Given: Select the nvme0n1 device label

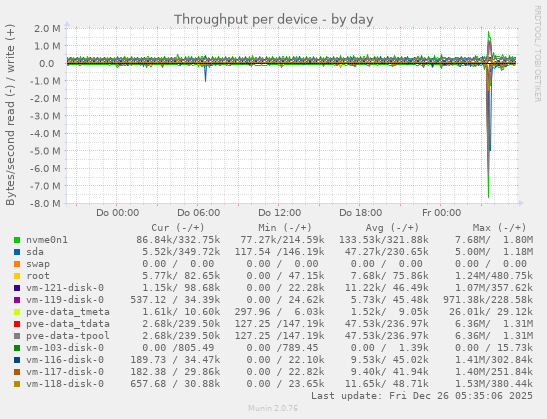Looking at the screenshot, I should [47, 240].
